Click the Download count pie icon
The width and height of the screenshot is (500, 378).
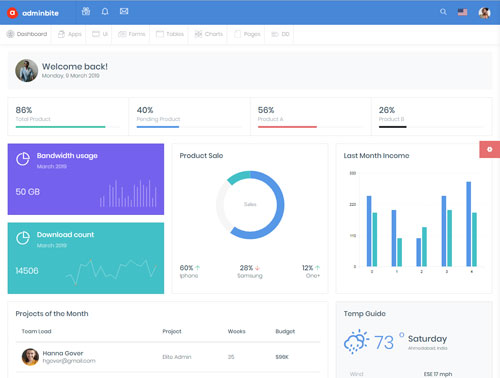pos(23,238)
